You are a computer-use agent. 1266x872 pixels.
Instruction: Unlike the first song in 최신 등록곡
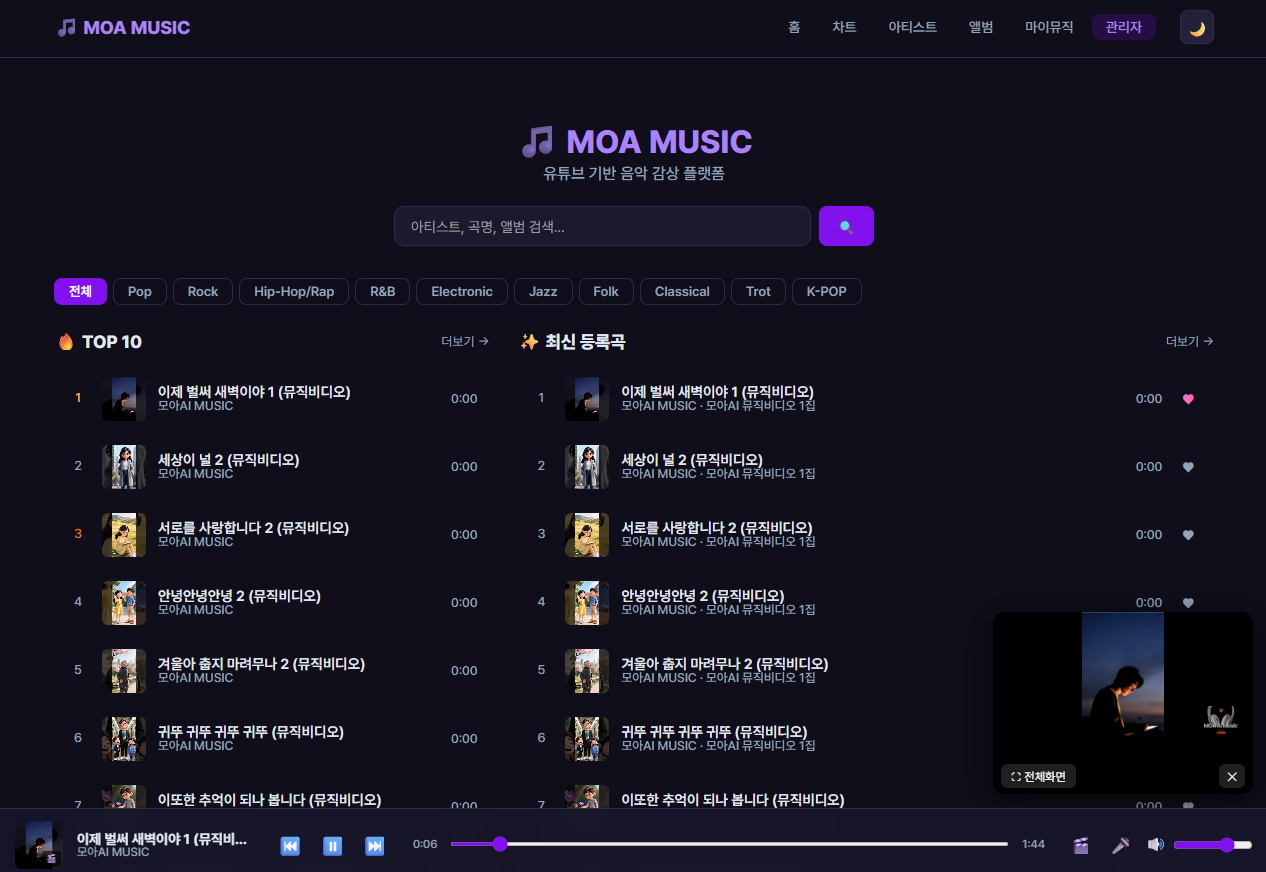[1188, 399]
